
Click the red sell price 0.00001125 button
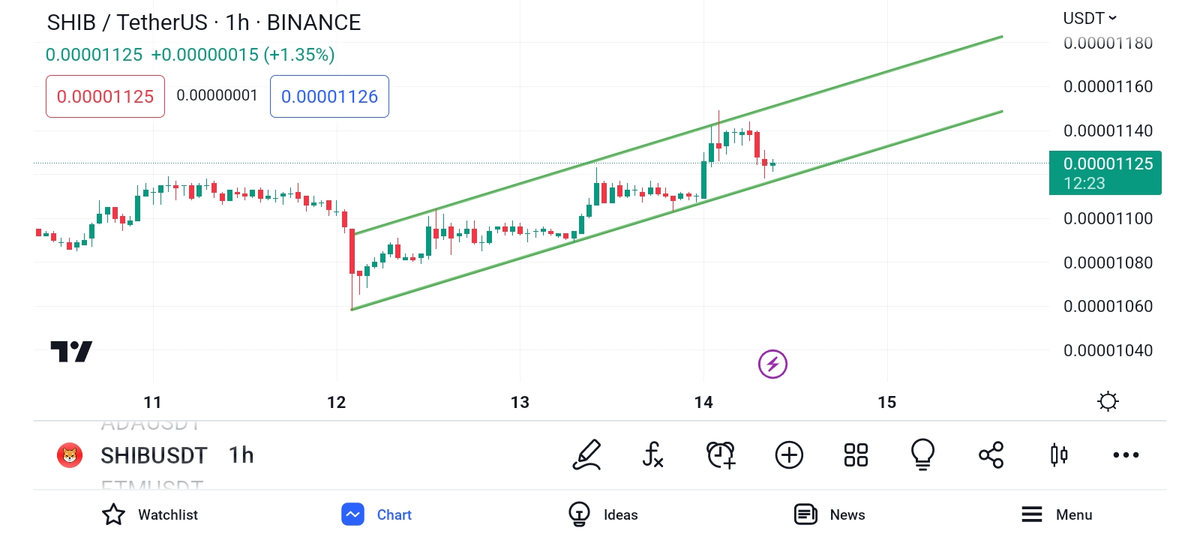click(x=105, y=97)
